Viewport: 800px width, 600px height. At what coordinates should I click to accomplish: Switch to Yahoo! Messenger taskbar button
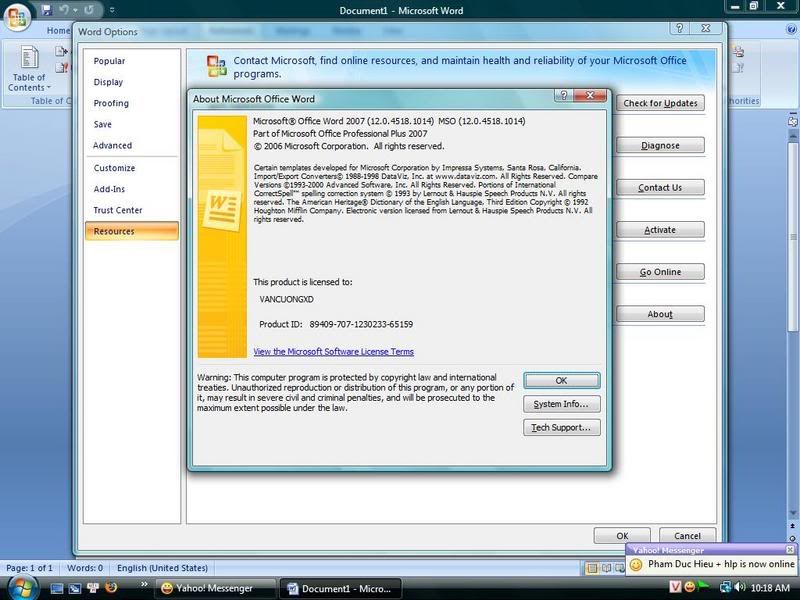click(215, 588)
